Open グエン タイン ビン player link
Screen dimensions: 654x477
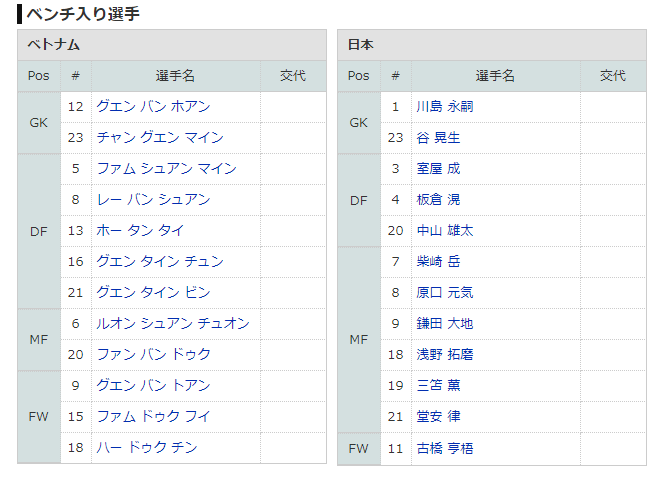(x=153, y=292)
